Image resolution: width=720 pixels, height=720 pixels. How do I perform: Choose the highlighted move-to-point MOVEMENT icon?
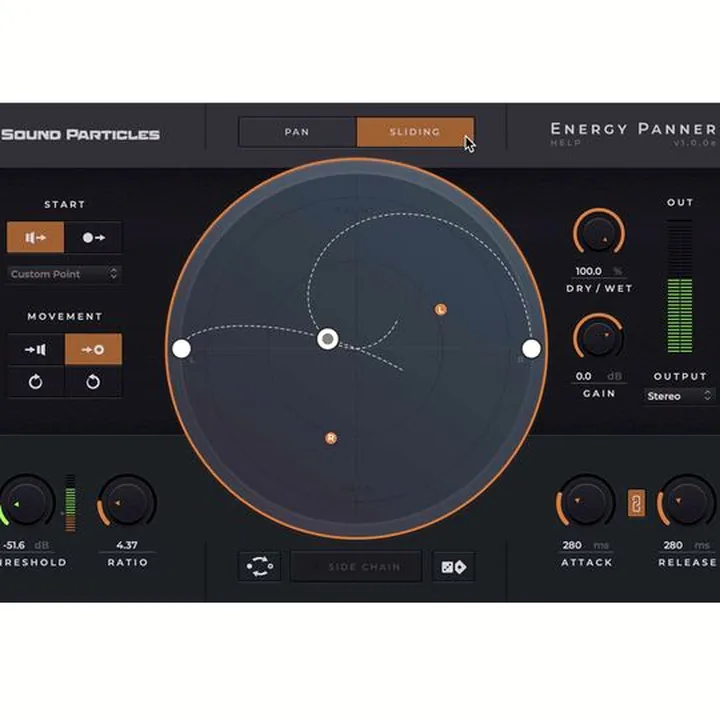(93, 350)
